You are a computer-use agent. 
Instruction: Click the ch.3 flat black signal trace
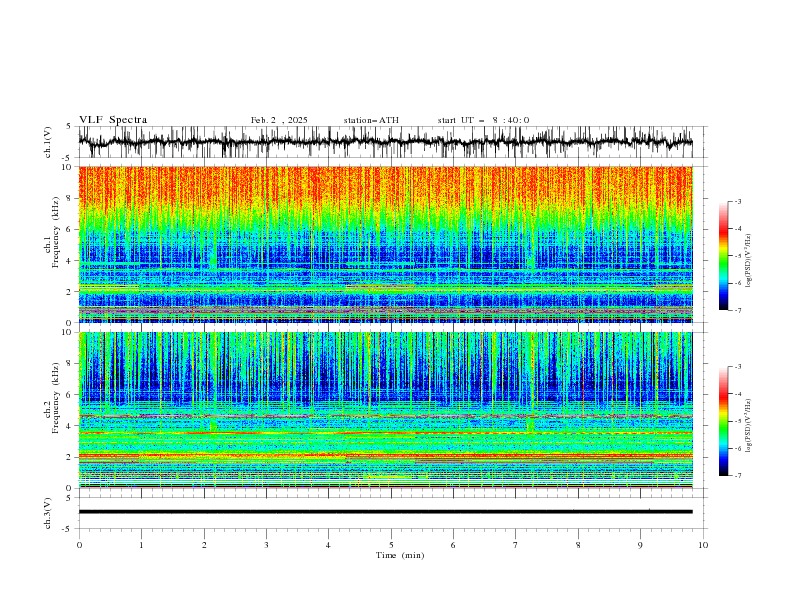[386, 512]
